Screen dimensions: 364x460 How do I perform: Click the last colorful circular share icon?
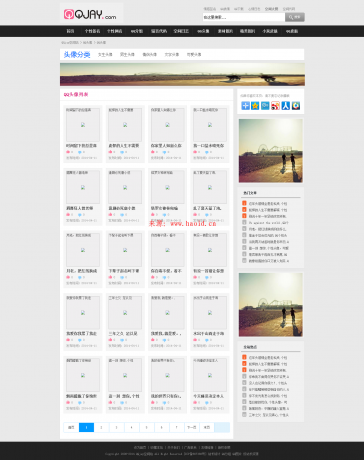pos(296,106)
